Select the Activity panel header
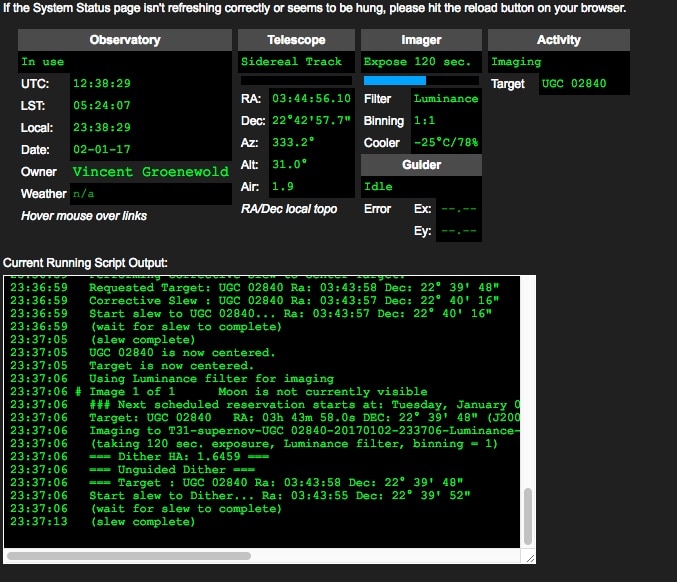This screenshot has height=582, width=677. pyautogui.click(x=559, y=40)
